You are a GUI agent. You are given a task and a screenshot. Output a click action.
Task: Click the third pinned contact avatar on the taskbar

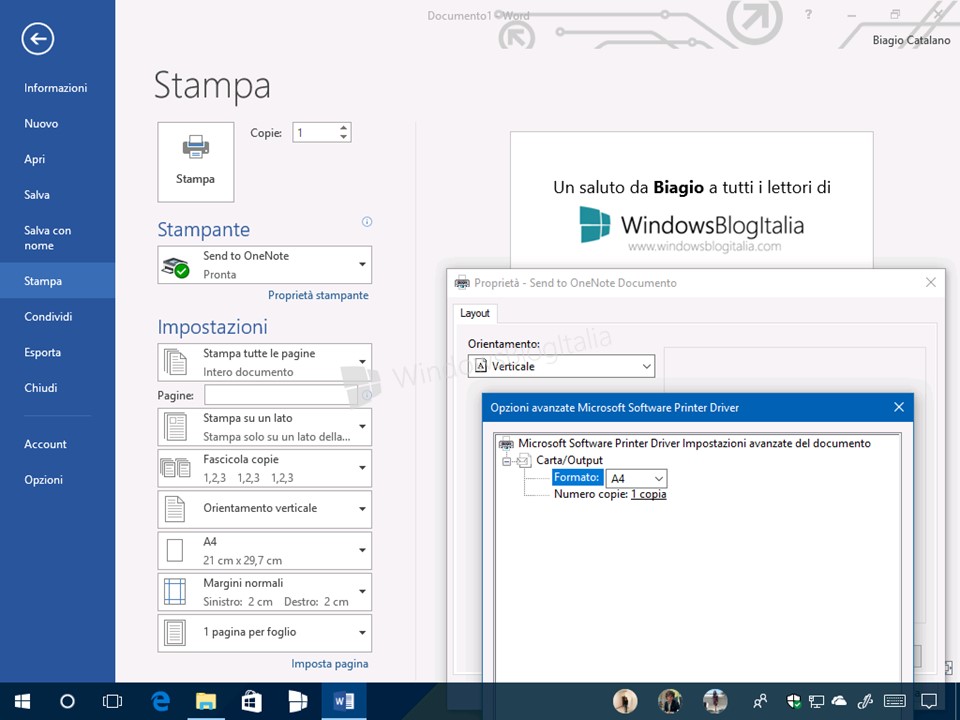714,701
